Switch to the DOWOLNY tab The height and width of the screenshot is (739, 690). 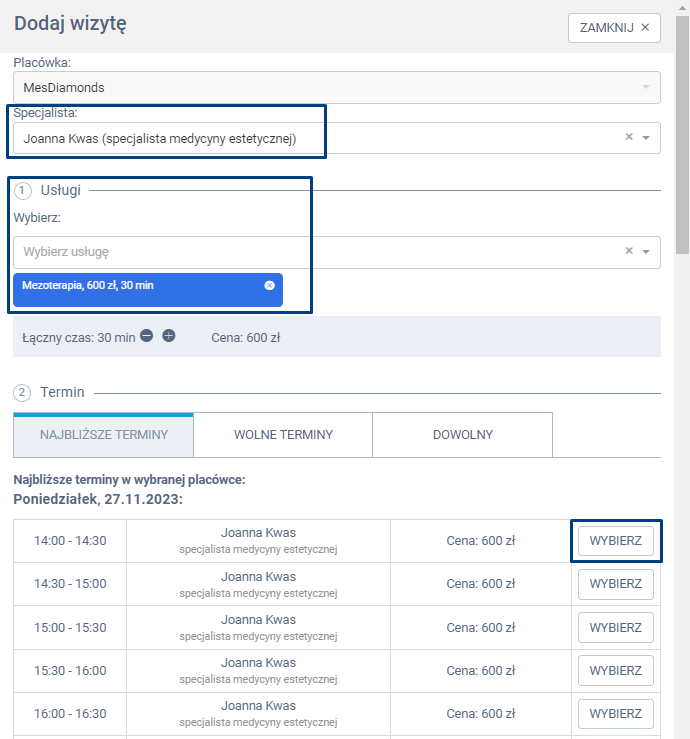[x=462, y=435]
